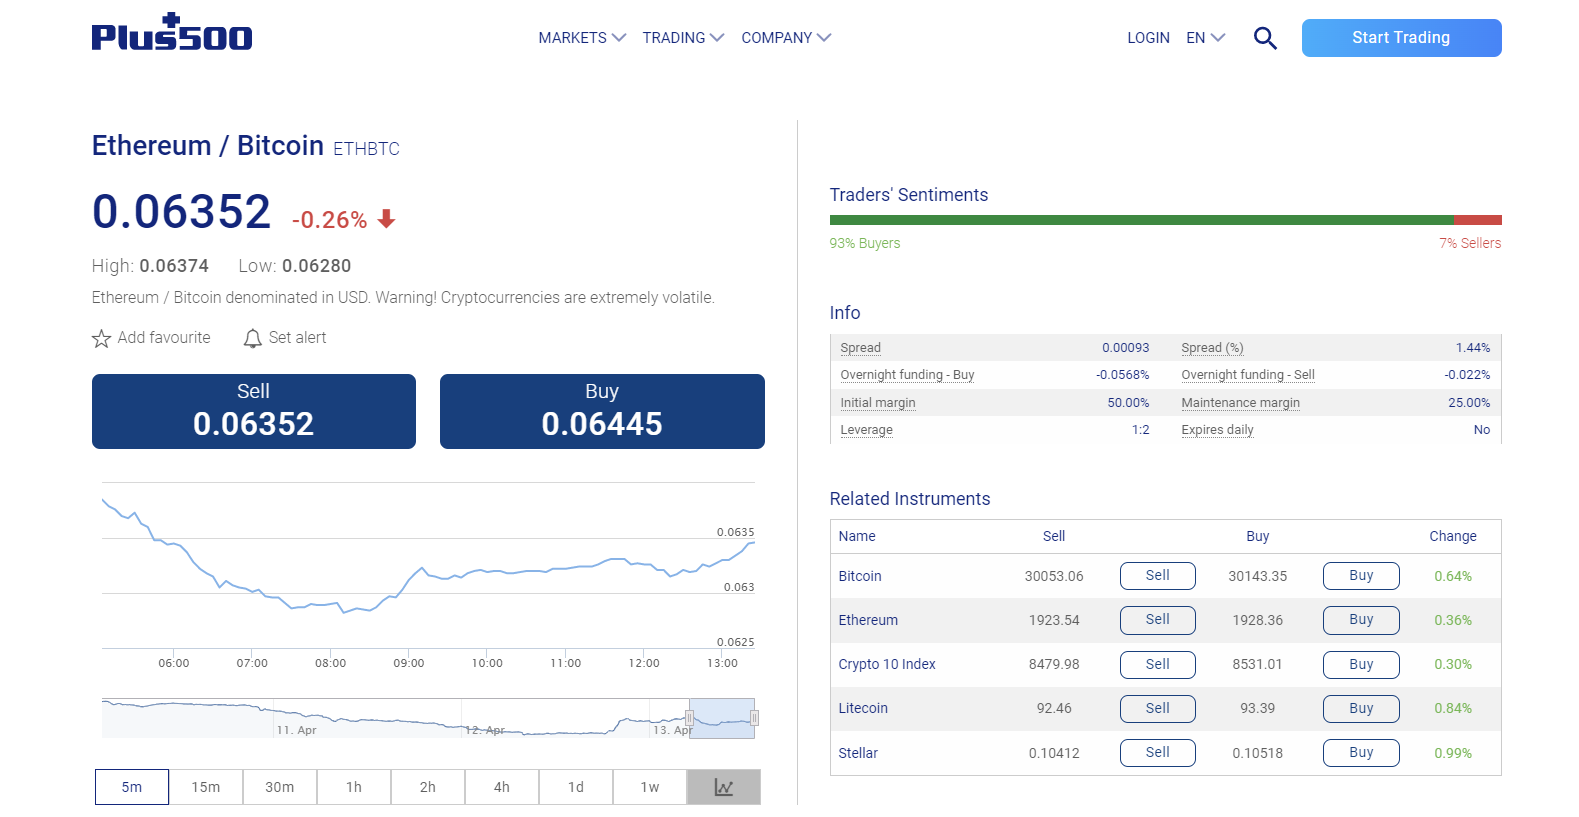Open the search magnifier icon
The height and width of the screenshot is (817, 1579).
(1265, 38)
